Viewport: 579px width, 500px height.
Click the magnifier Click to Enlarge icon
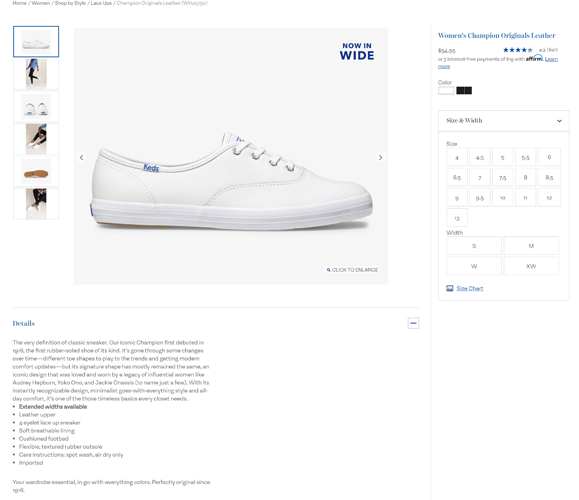click(328, 270)
